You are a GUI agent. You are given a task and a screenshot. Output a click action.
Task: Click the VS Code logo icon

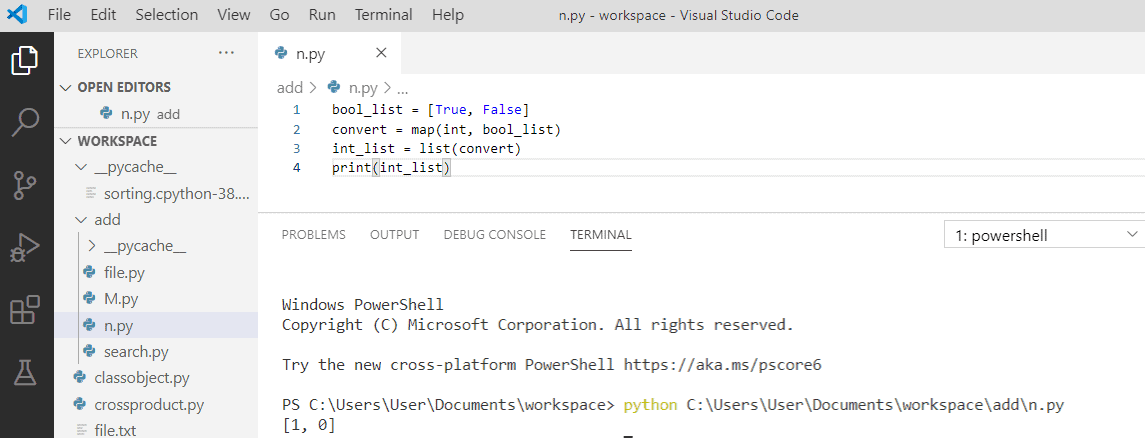coord(18,15)
